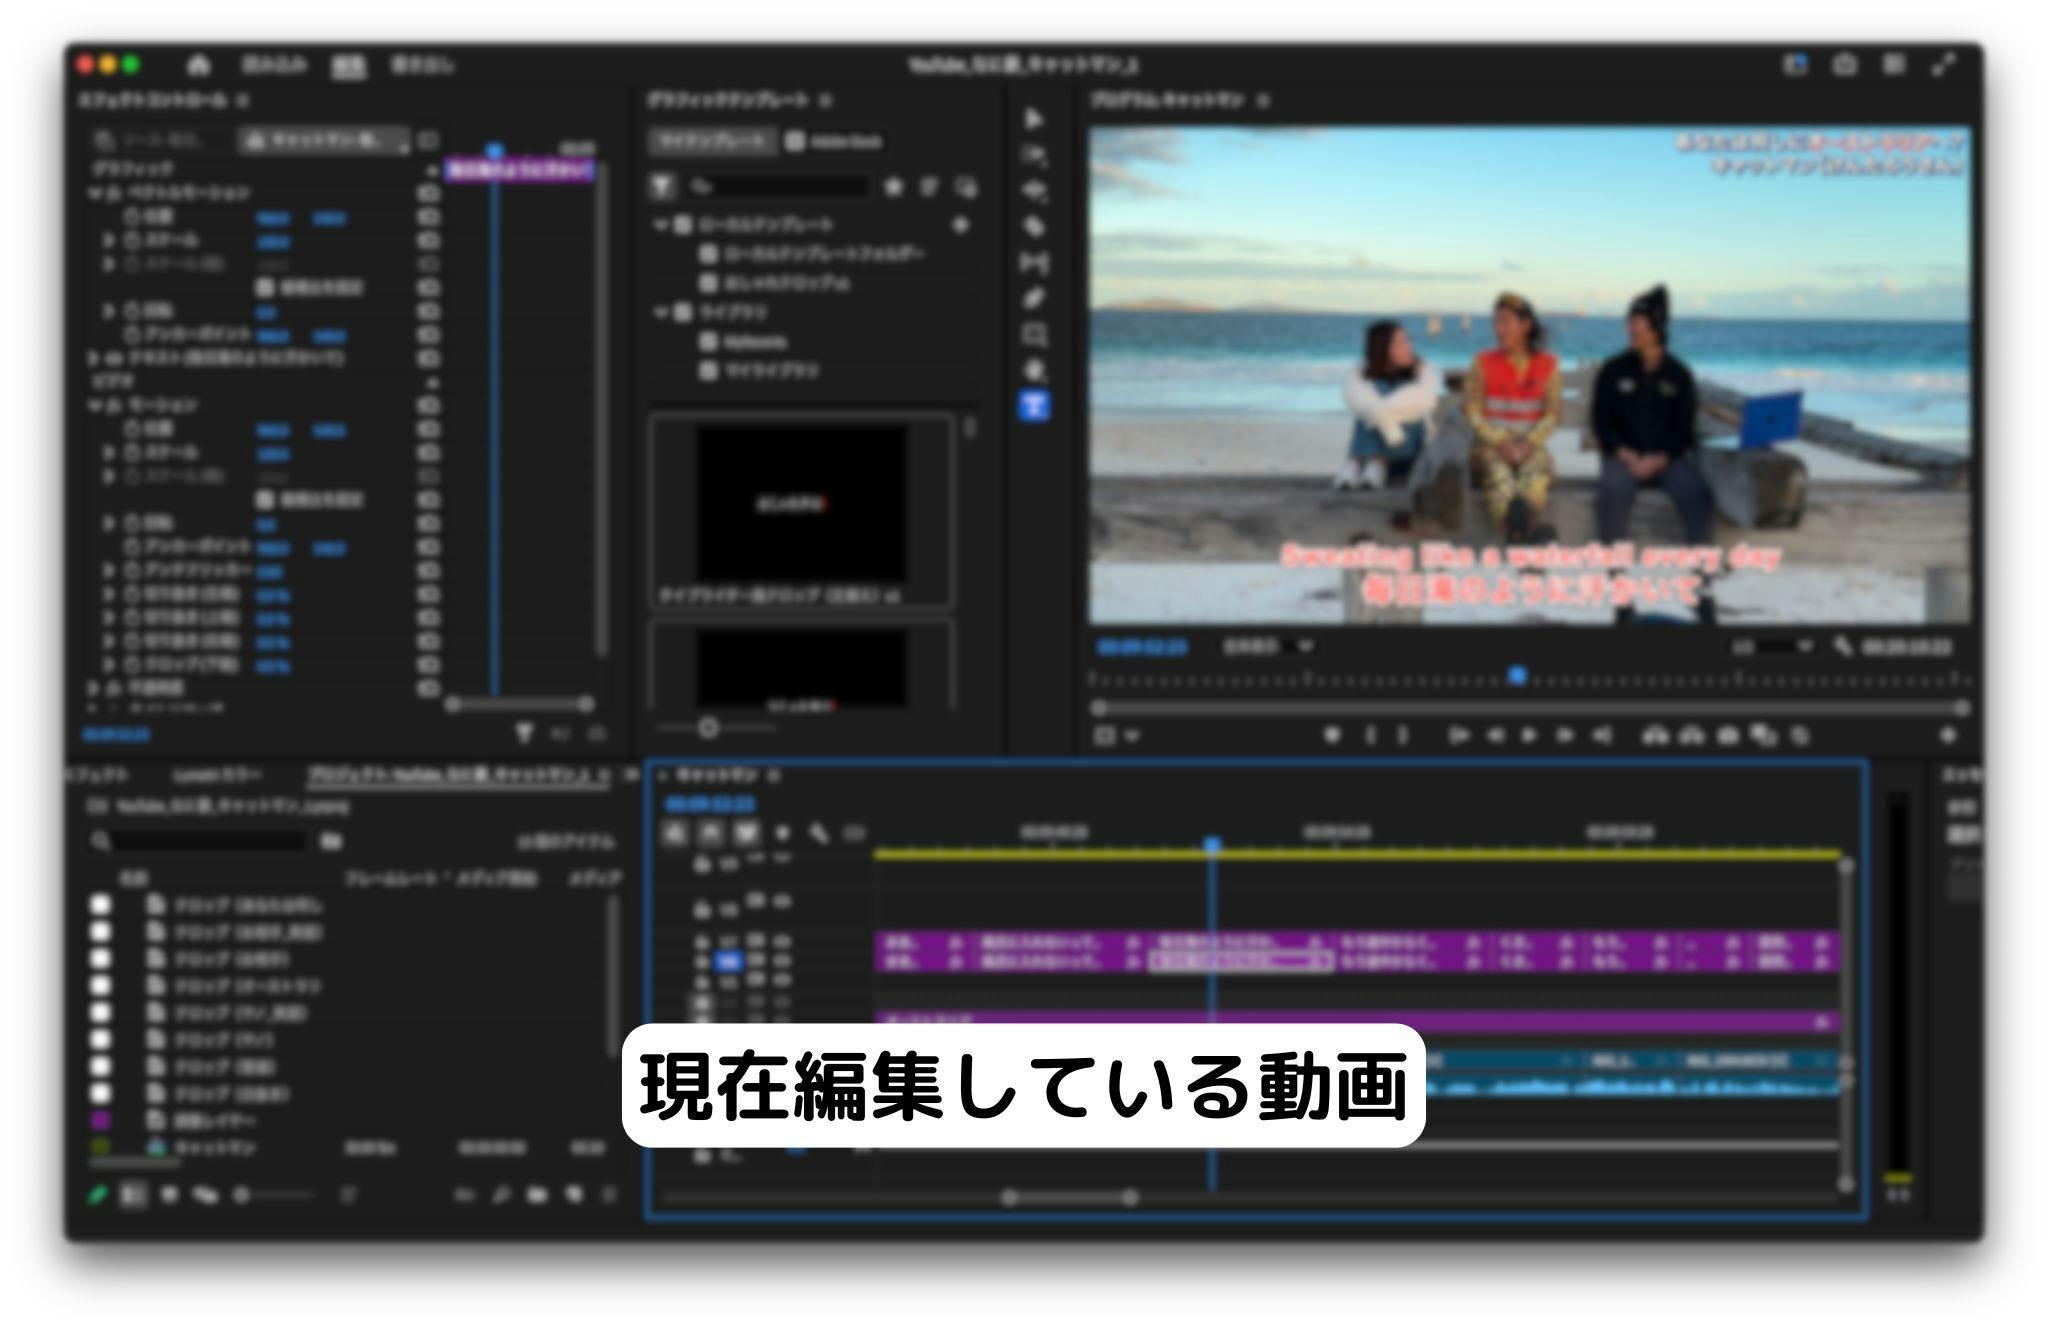This screenshot has width=2048, height=1326.
Task: Toggle uniform scale checkbox under Vector Motion
Action: pos(265,288)
